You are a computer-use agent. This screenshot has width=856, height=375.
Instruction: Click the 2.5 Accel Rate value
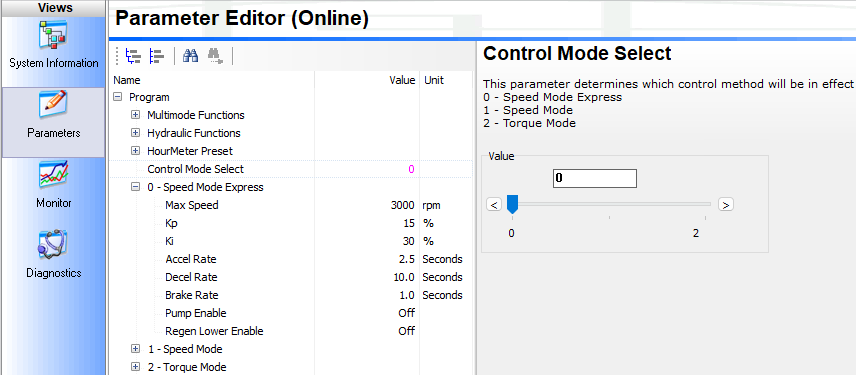[407, 259]
